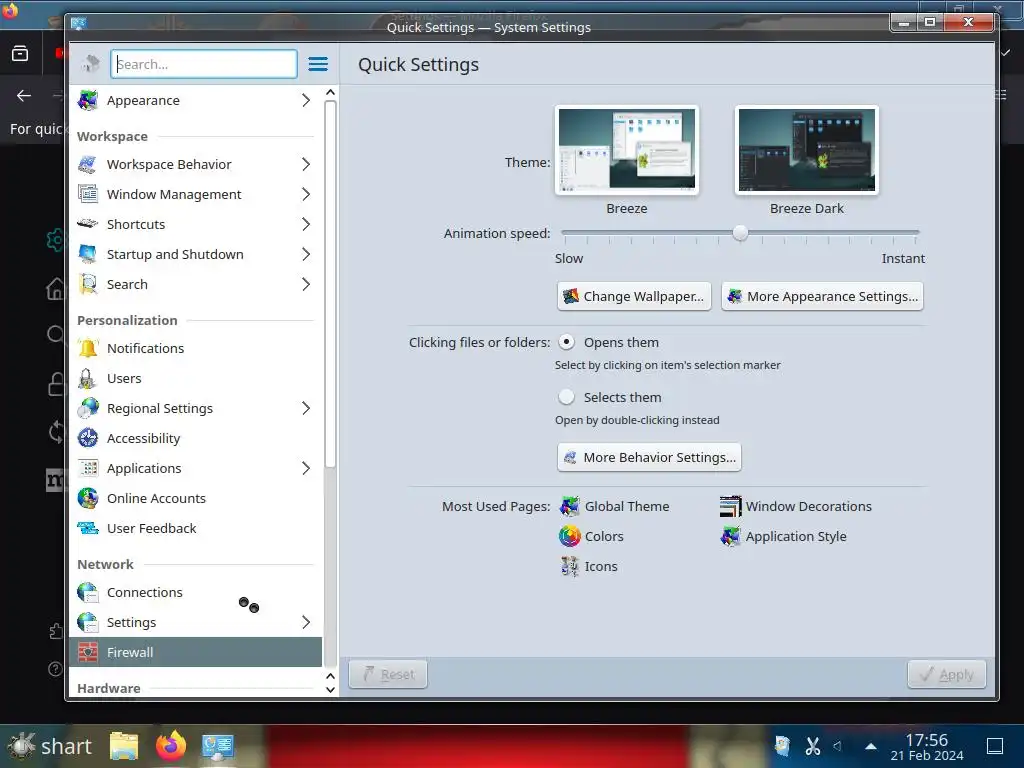The height and width of the screenshot is (768, 1024).
Task: Click the Applications icon
Action: (88, 469)
